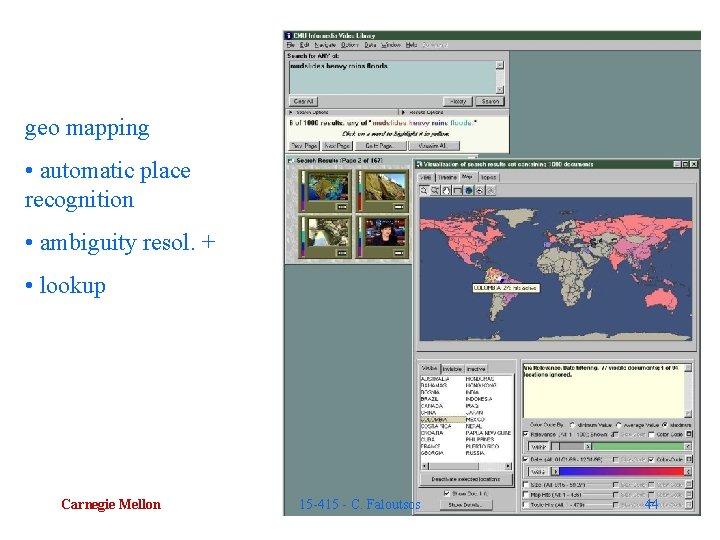Switch to the Invisible locations tab
The width and height of the screenshot is (720, 540).
tap(452, 369)
